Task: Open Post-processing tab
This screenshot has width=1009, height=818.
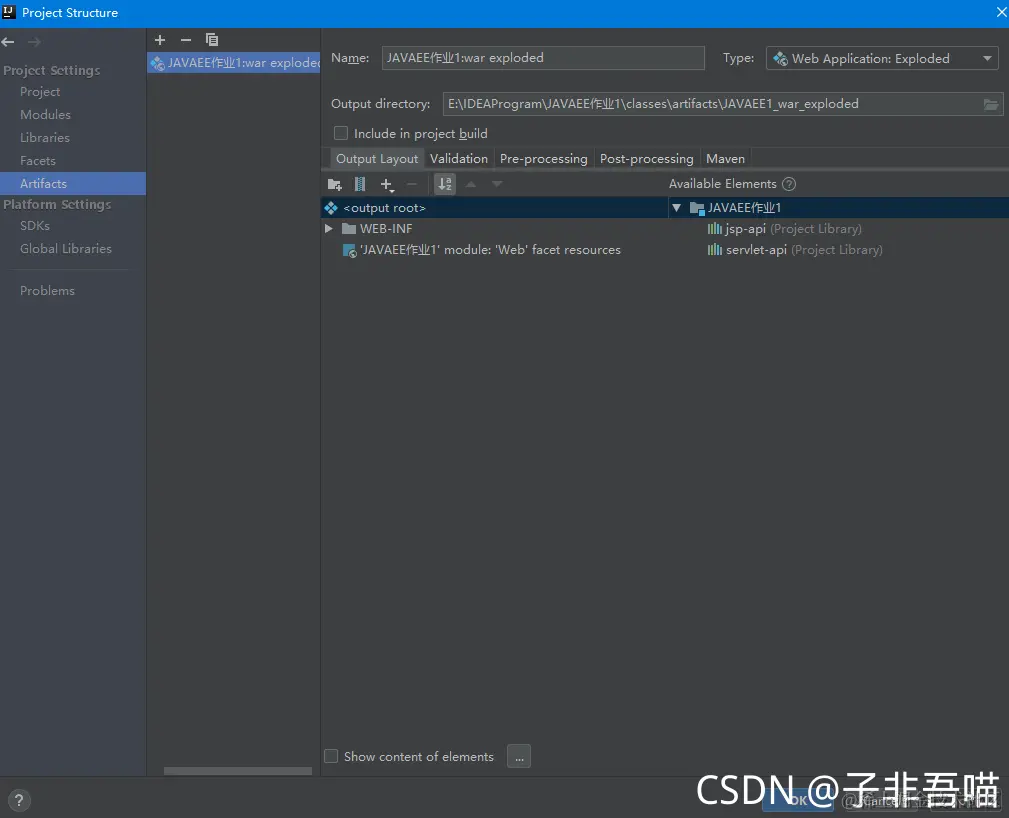Action: click(x=647, y=158)
